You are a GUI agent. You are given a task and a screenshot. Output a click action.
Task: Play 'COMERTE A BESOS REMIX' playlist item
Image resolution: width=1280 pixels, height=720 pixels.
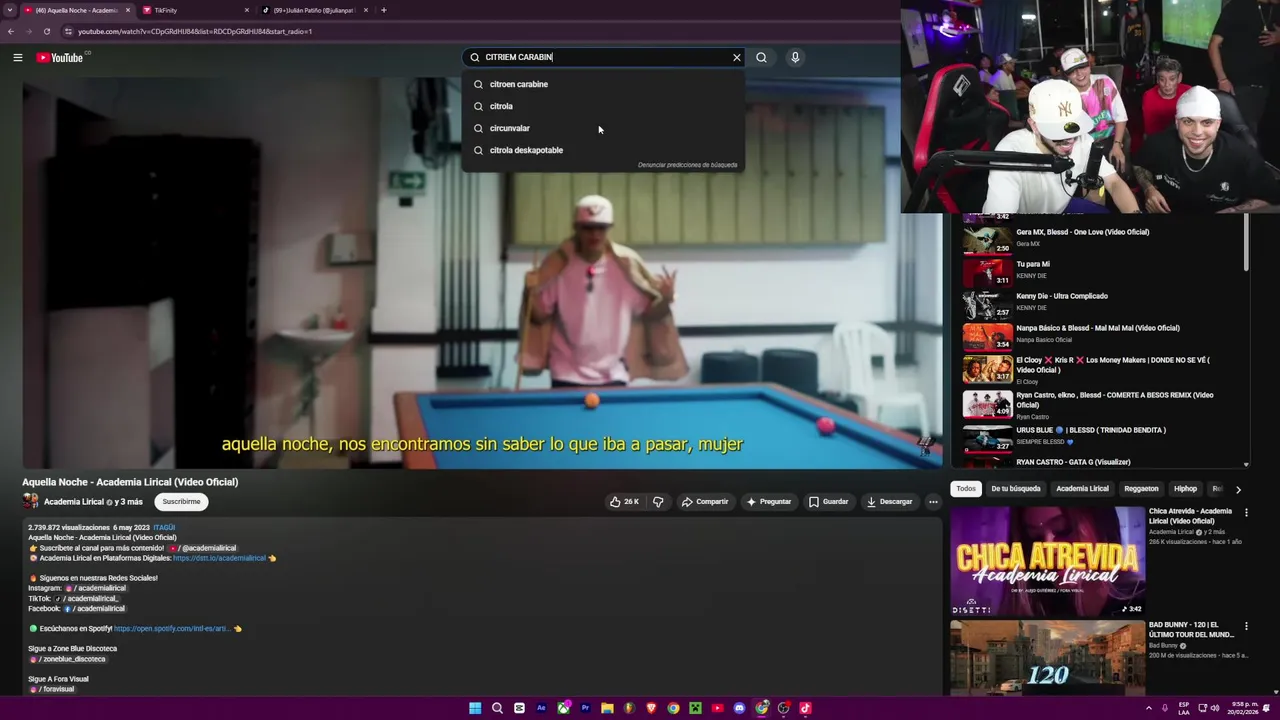1100,405
